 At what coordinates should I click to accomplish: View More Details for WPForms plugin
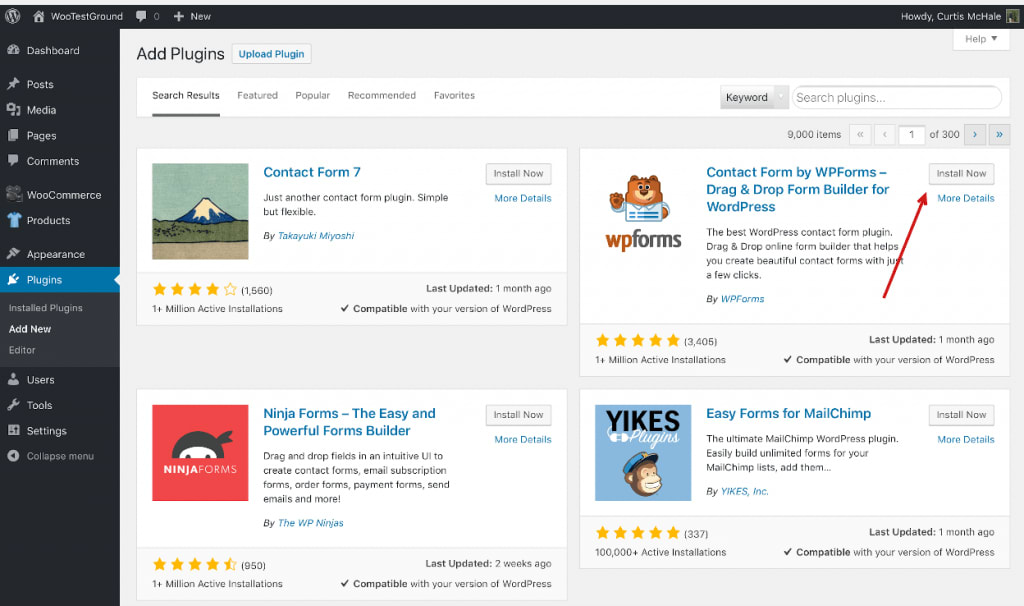[x=966, y=198]
